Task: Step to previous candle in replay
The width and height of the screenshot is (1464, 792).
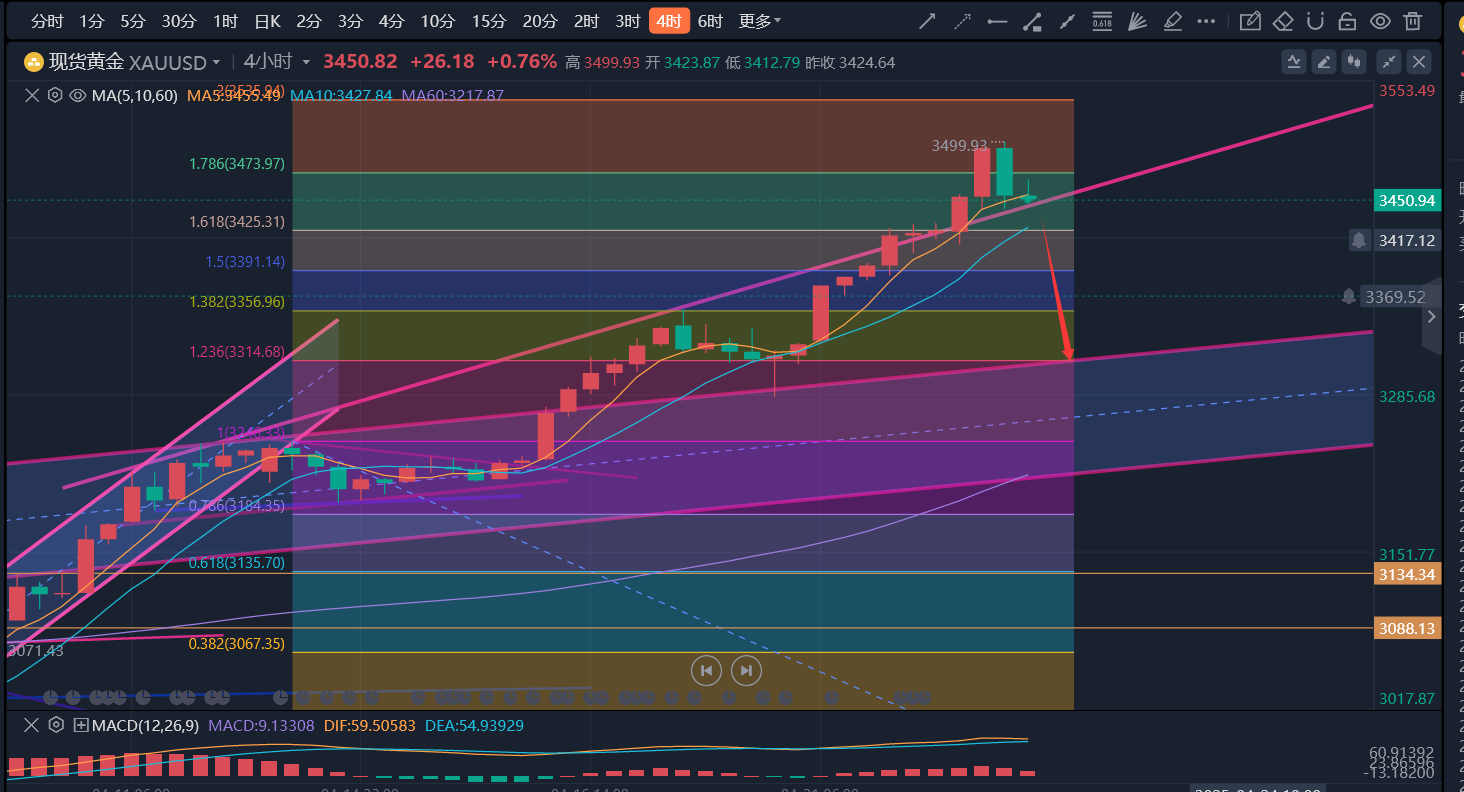Action: 706,670
